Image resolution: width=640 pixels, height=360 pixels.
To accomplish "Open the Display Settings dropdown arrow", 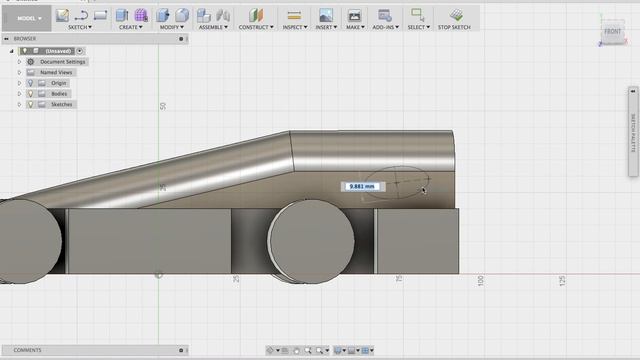I will pyautogui.click(x=344, y=350).
